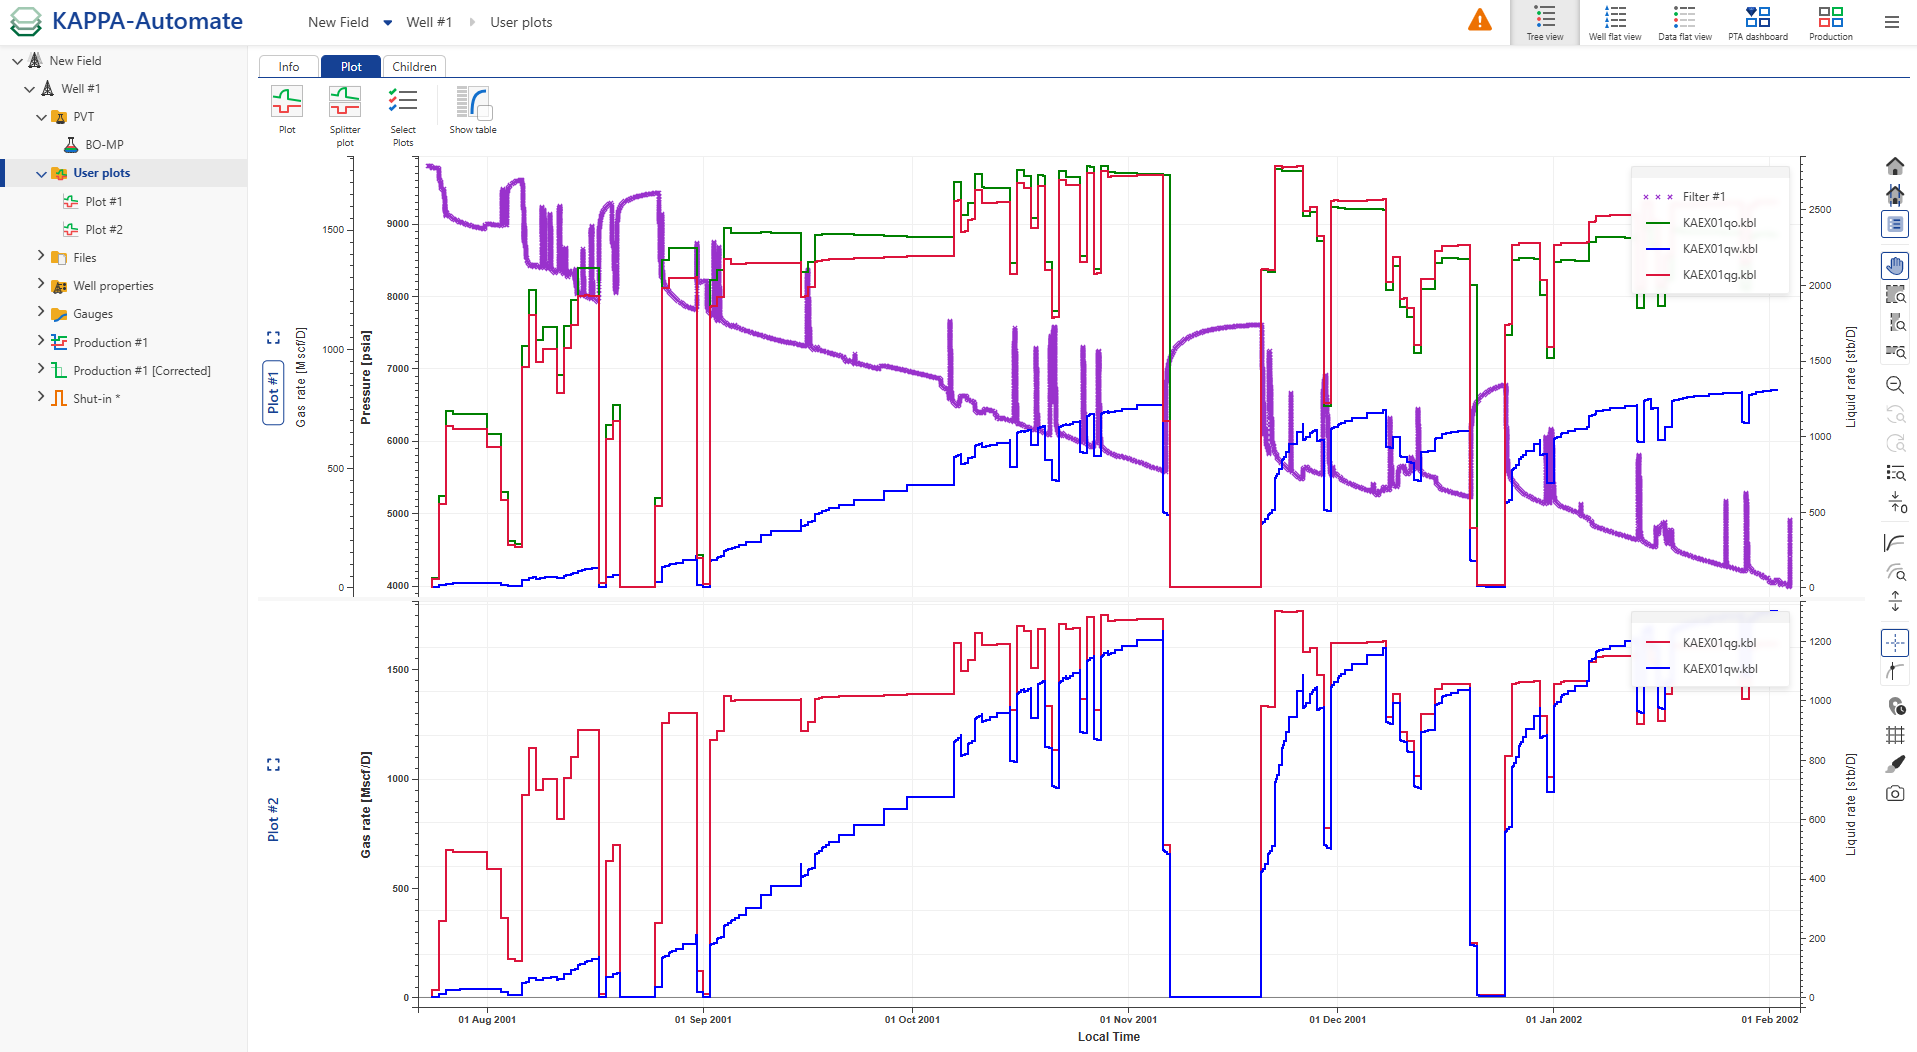Toggle the pan hand tool
The width and height of the screenshot is (1917, 1052).
1895,265
